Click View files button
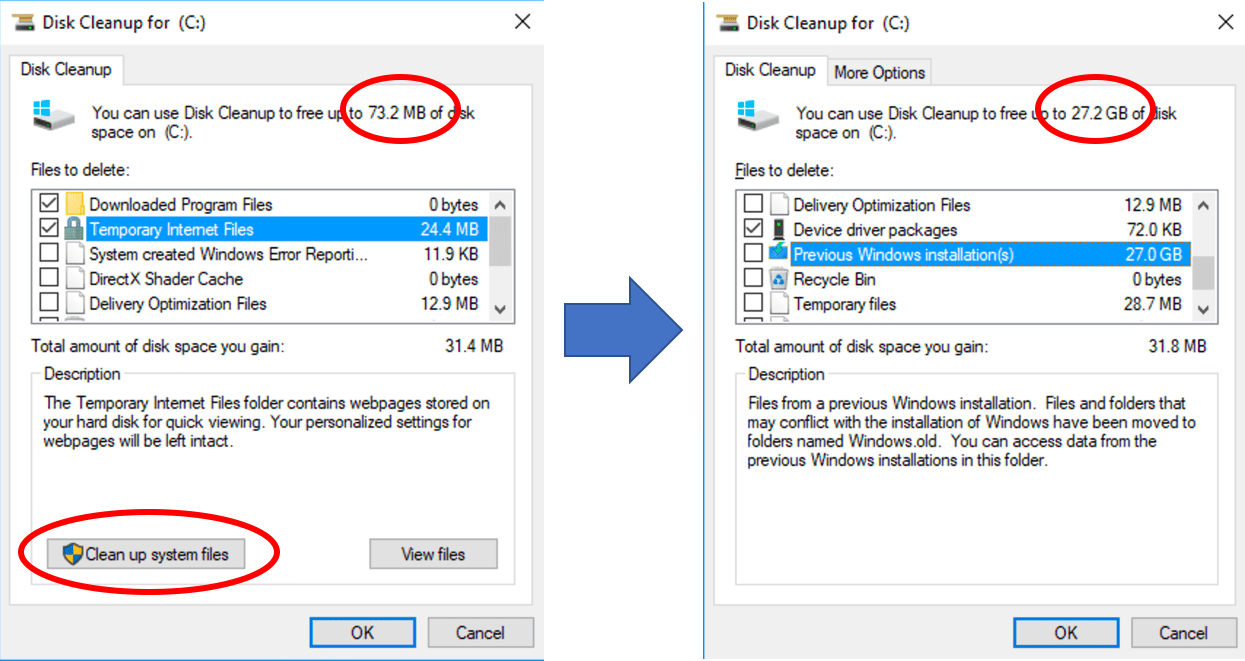Viewport: 1245px width, 661px height. 433,554
